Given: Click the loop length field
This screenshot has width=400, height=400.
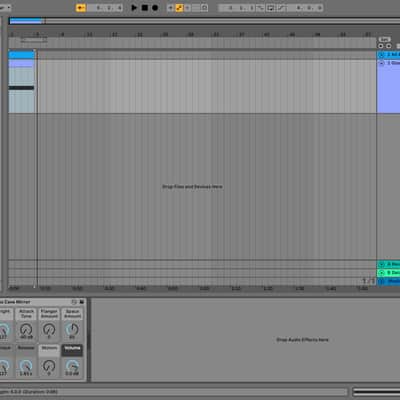Looking at the screenshot, I should coord(305,8).
